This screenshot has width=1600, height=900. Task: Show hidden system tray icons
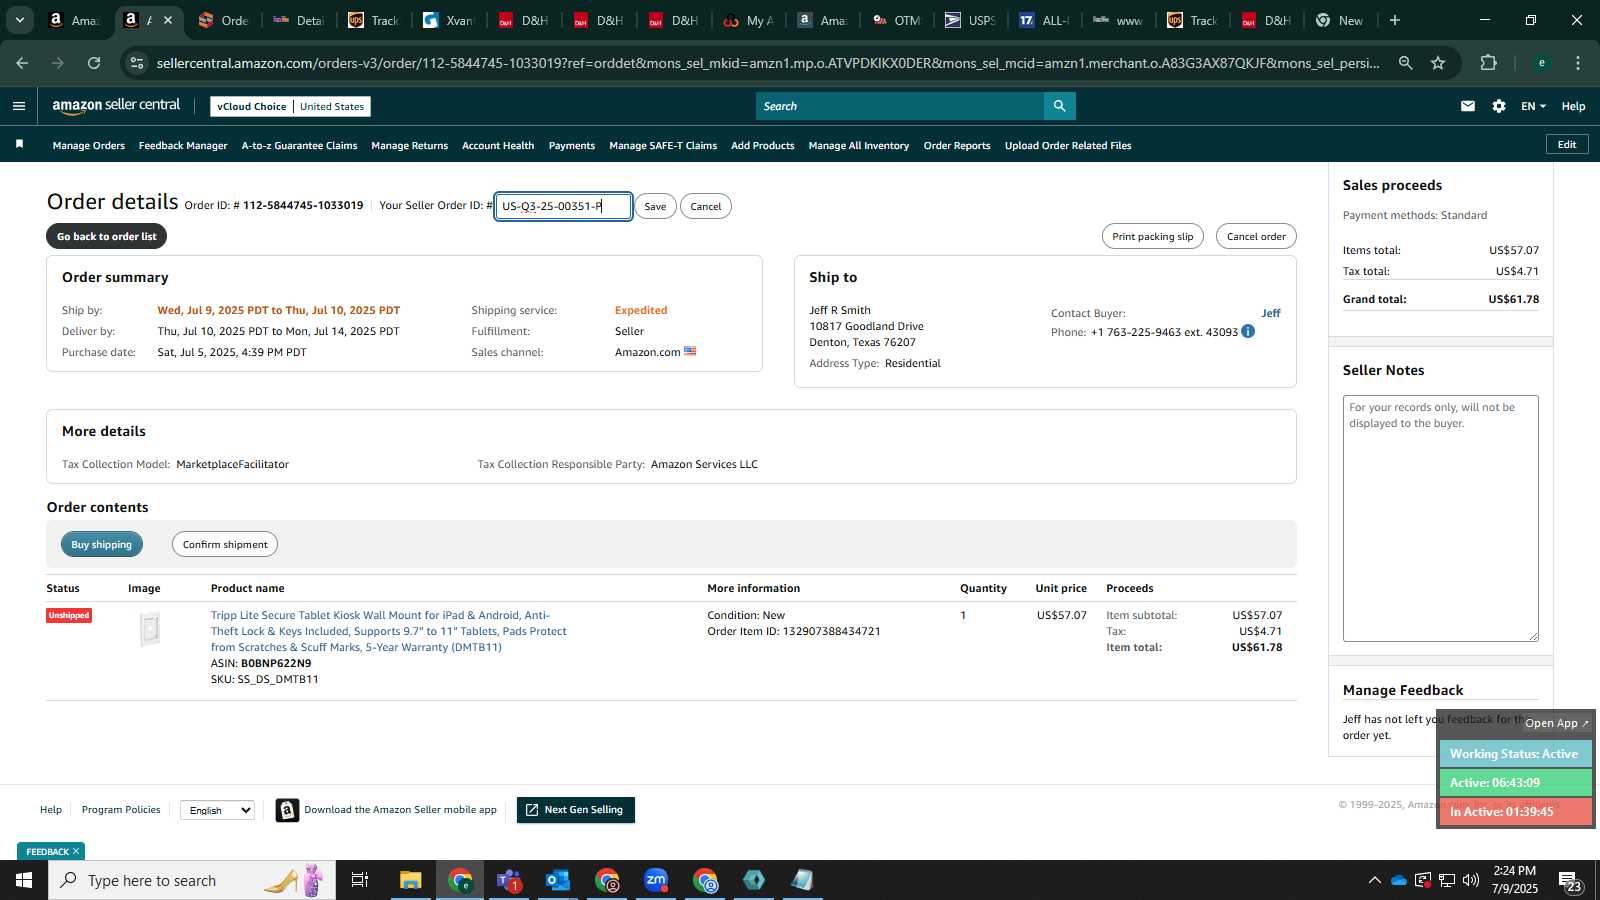pyautogui.click(x=1375, y=880)
